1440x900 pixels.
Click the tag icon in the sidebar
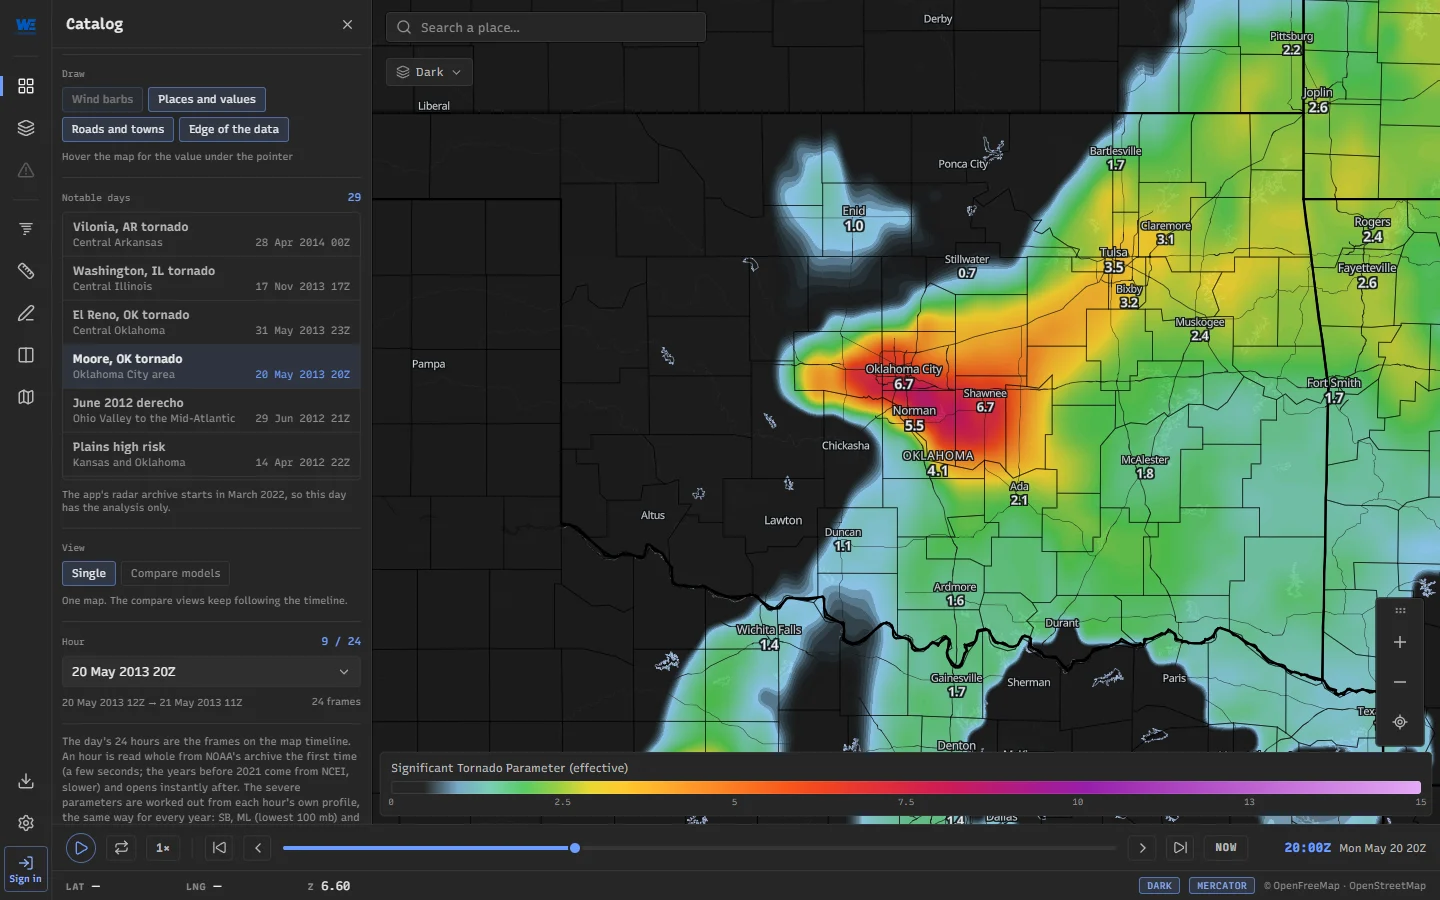26,271
